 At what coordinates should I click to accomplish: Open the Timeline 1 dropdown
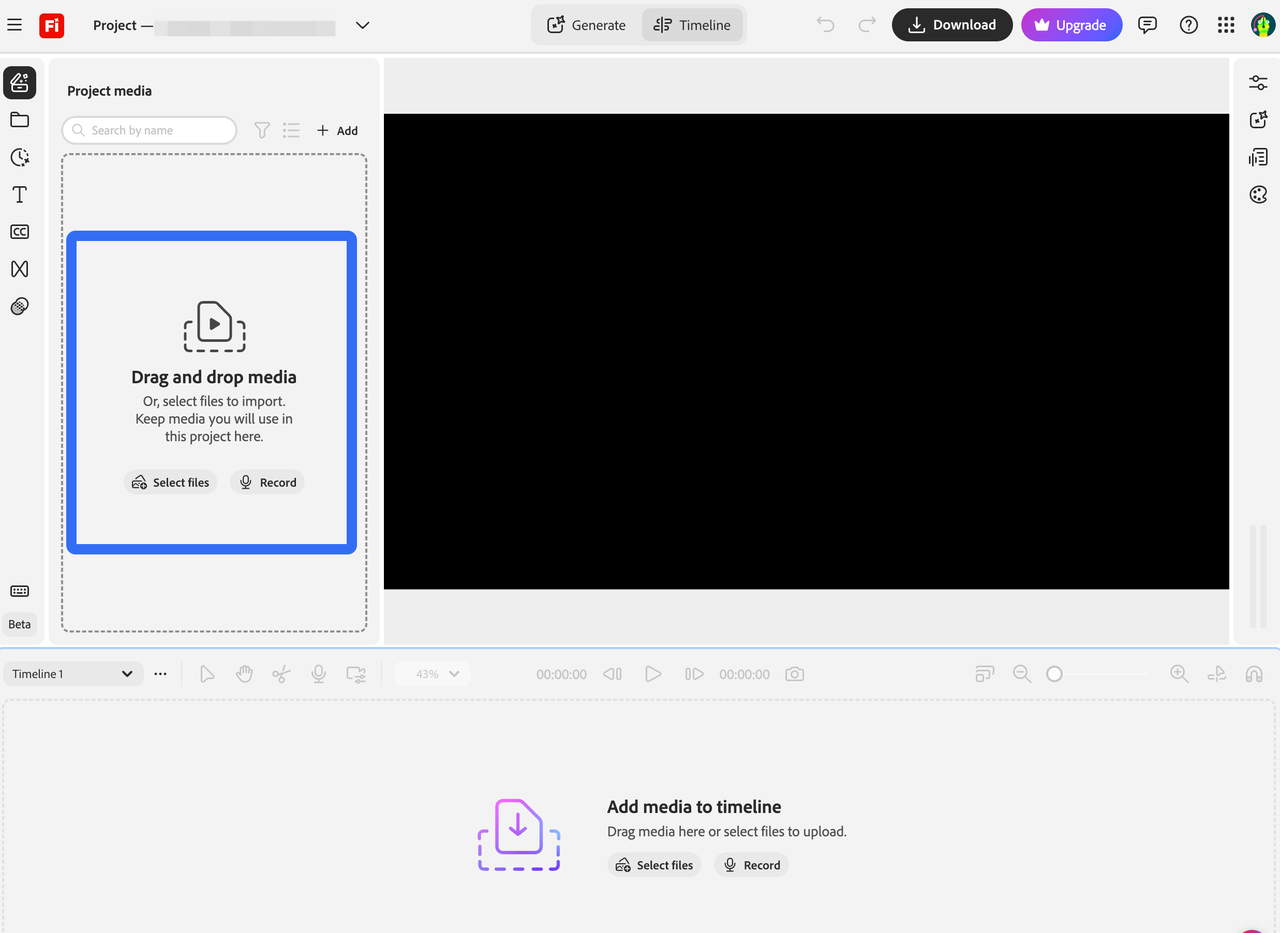[73, 674]
